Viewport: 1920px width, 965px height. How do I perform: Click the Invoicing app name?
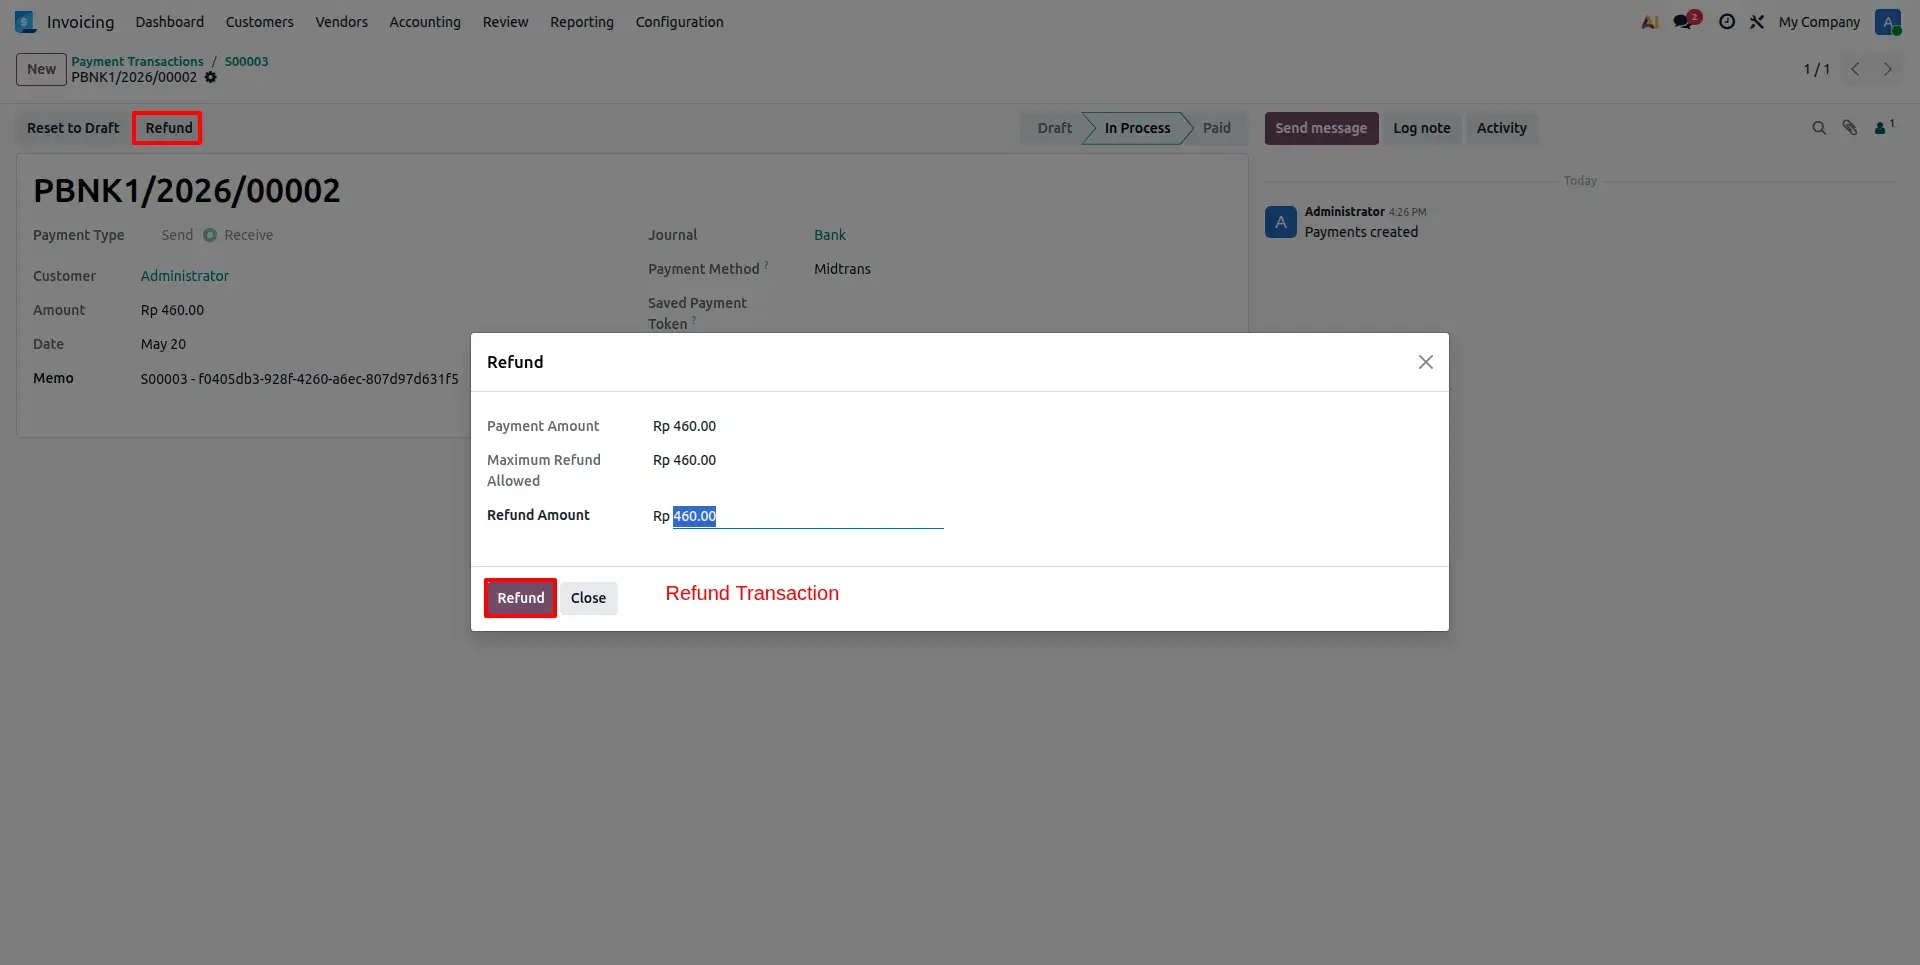80,22
